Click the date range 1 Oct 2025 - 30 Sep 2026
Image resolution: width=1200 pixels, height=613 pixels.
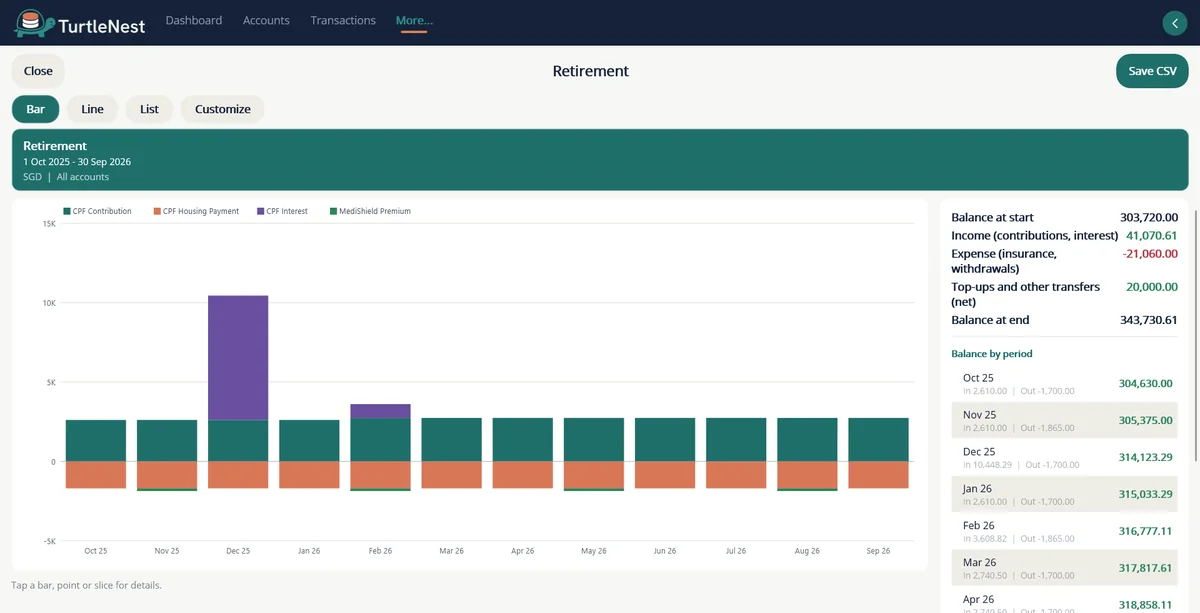[x=77, y=162]
